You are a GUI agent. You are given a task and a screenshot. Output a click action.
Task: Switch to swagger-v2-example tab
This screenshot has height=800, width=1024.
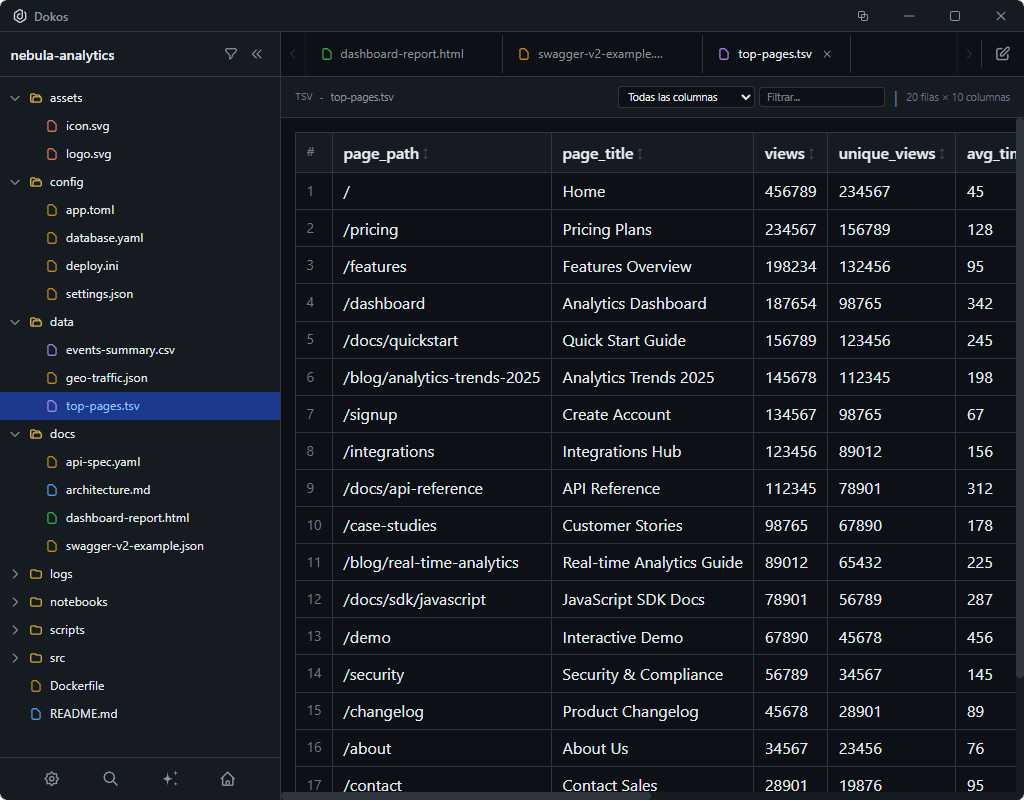(x=600, y=54)
